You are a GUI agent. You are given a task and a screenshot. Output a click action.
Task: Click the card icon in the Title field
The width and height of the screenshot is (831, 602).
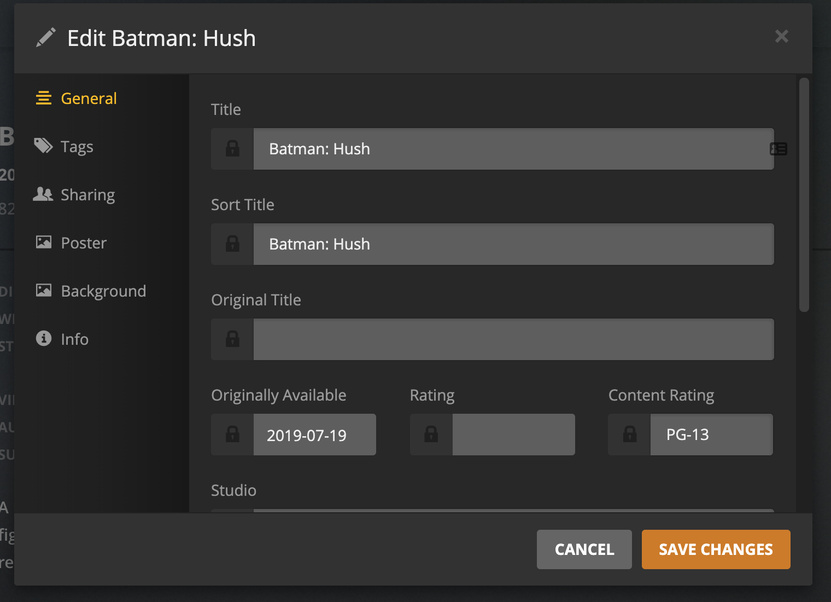[x=778, y=149]
